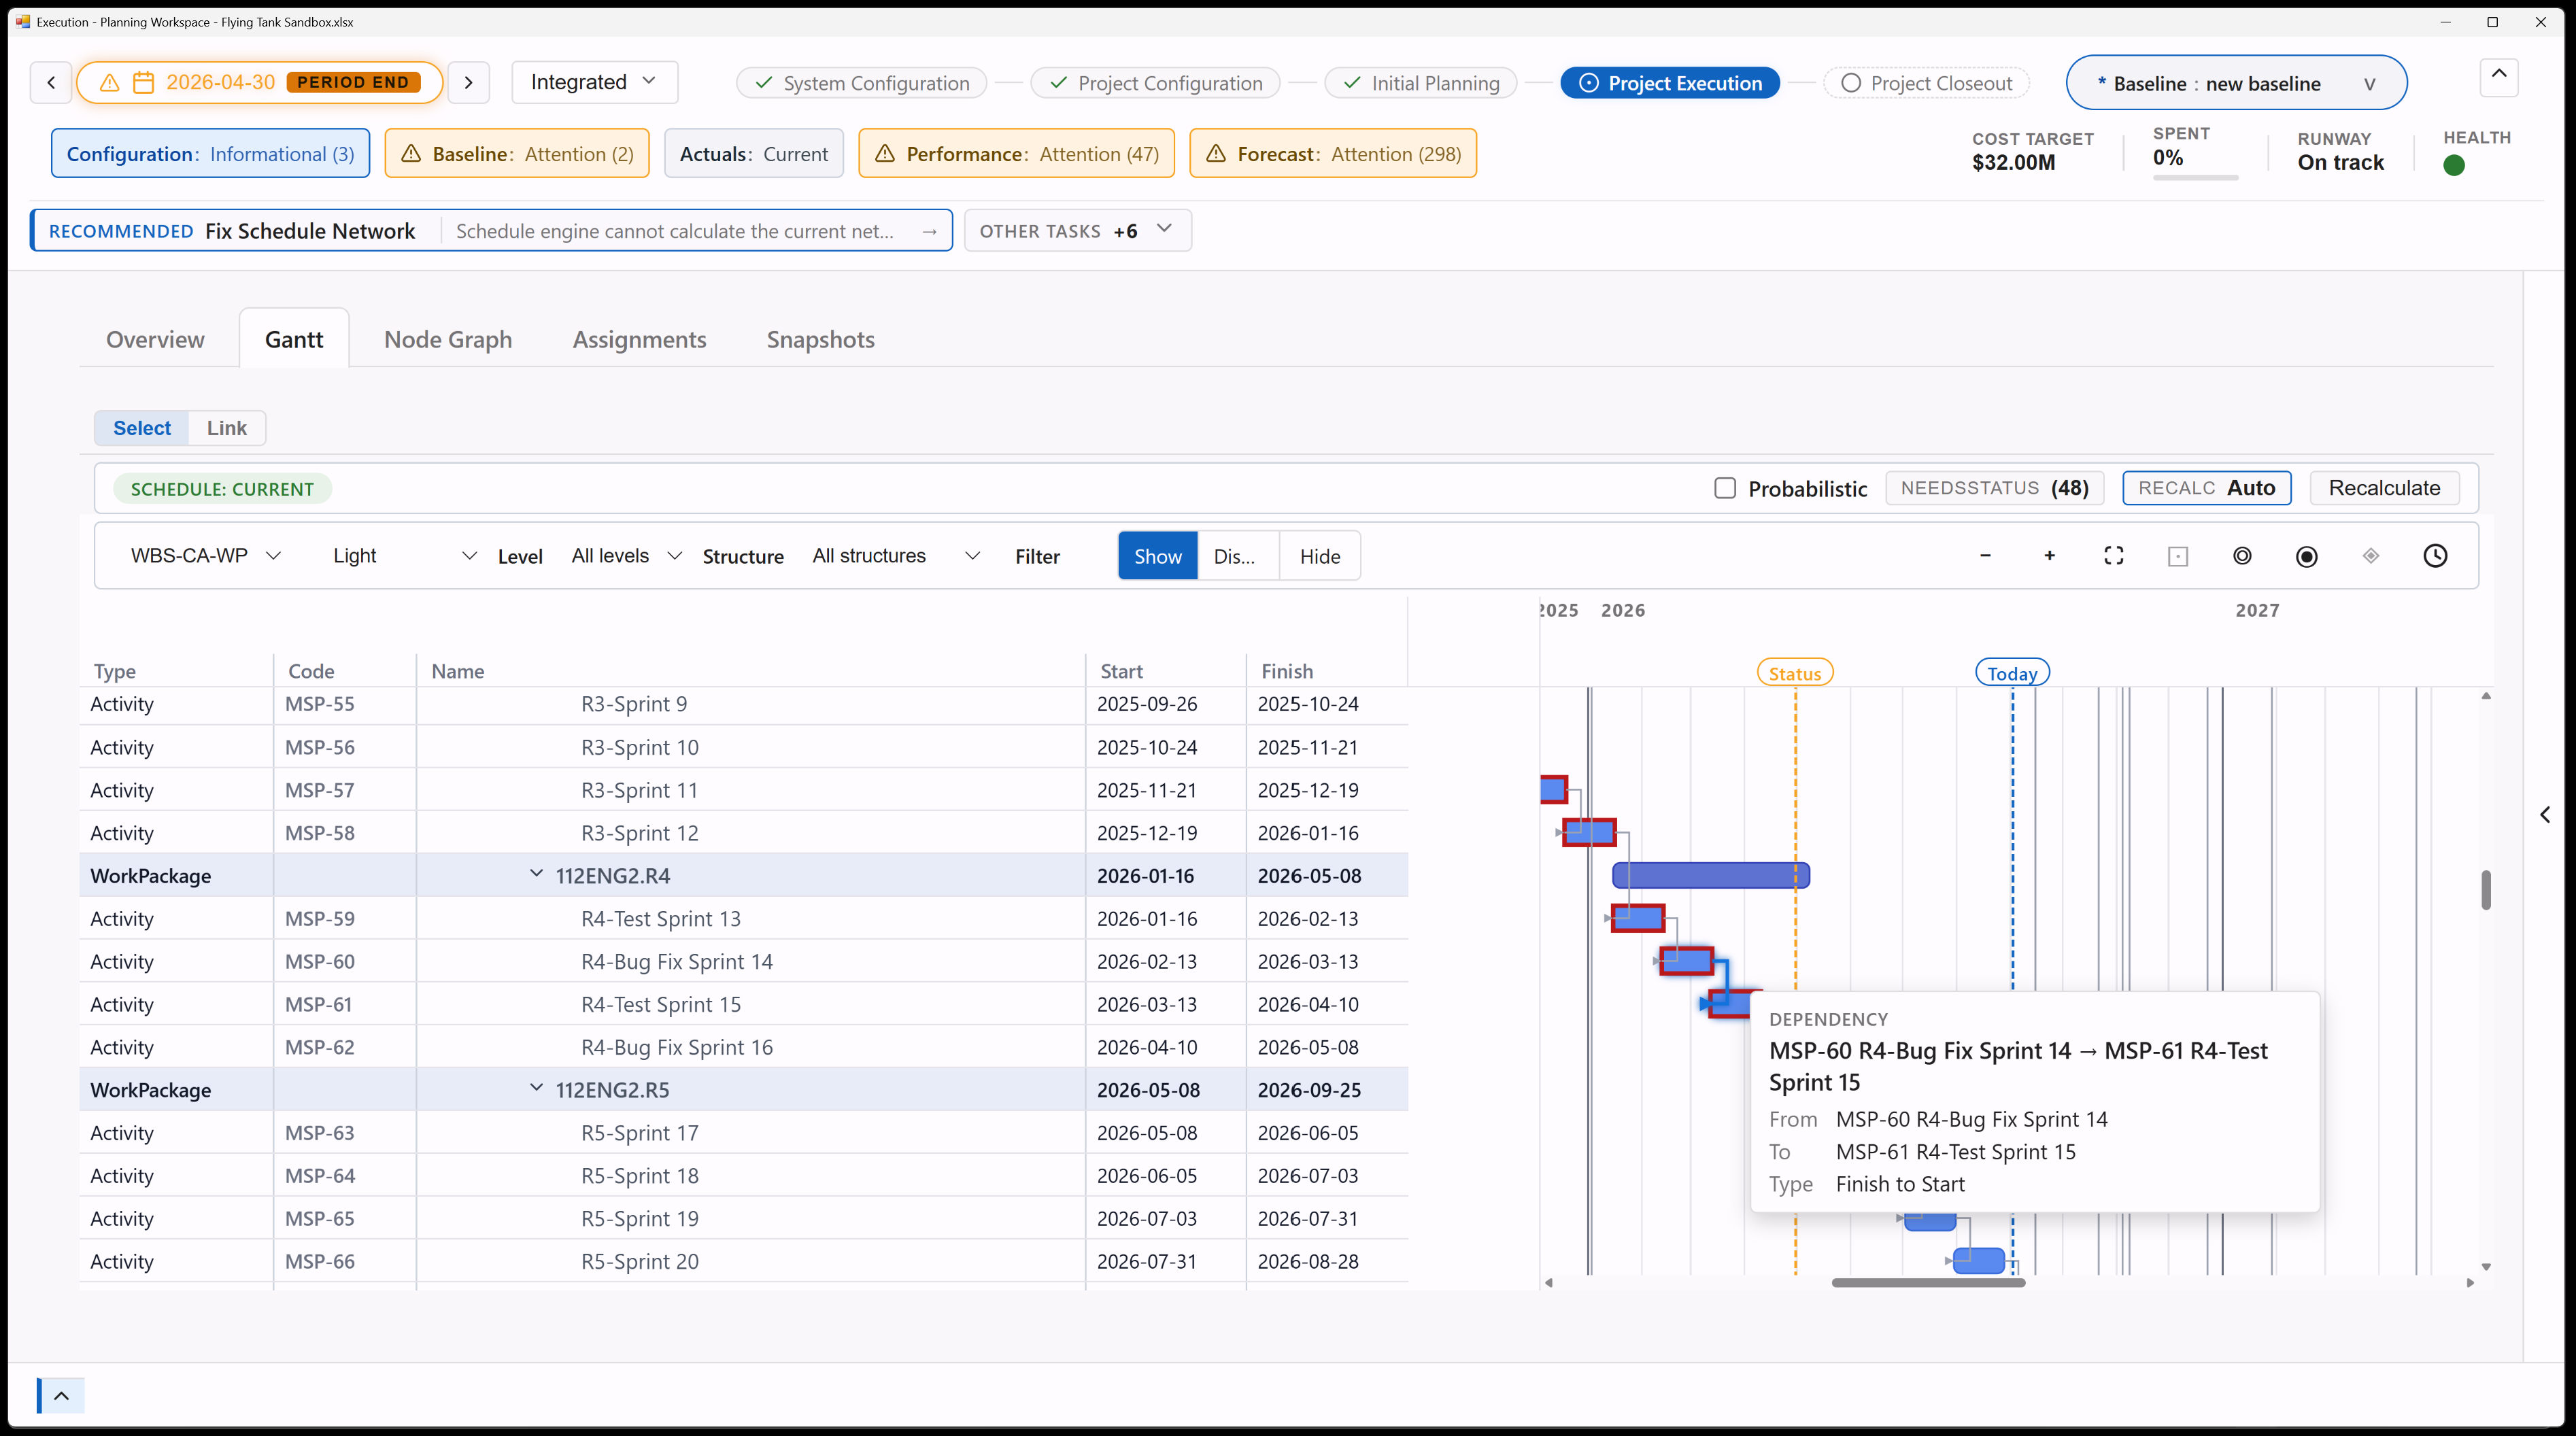The image size is (2576, 1436).
Task: Click arrow on recommended Fix Schedule Network
Action: pos(929,231)
